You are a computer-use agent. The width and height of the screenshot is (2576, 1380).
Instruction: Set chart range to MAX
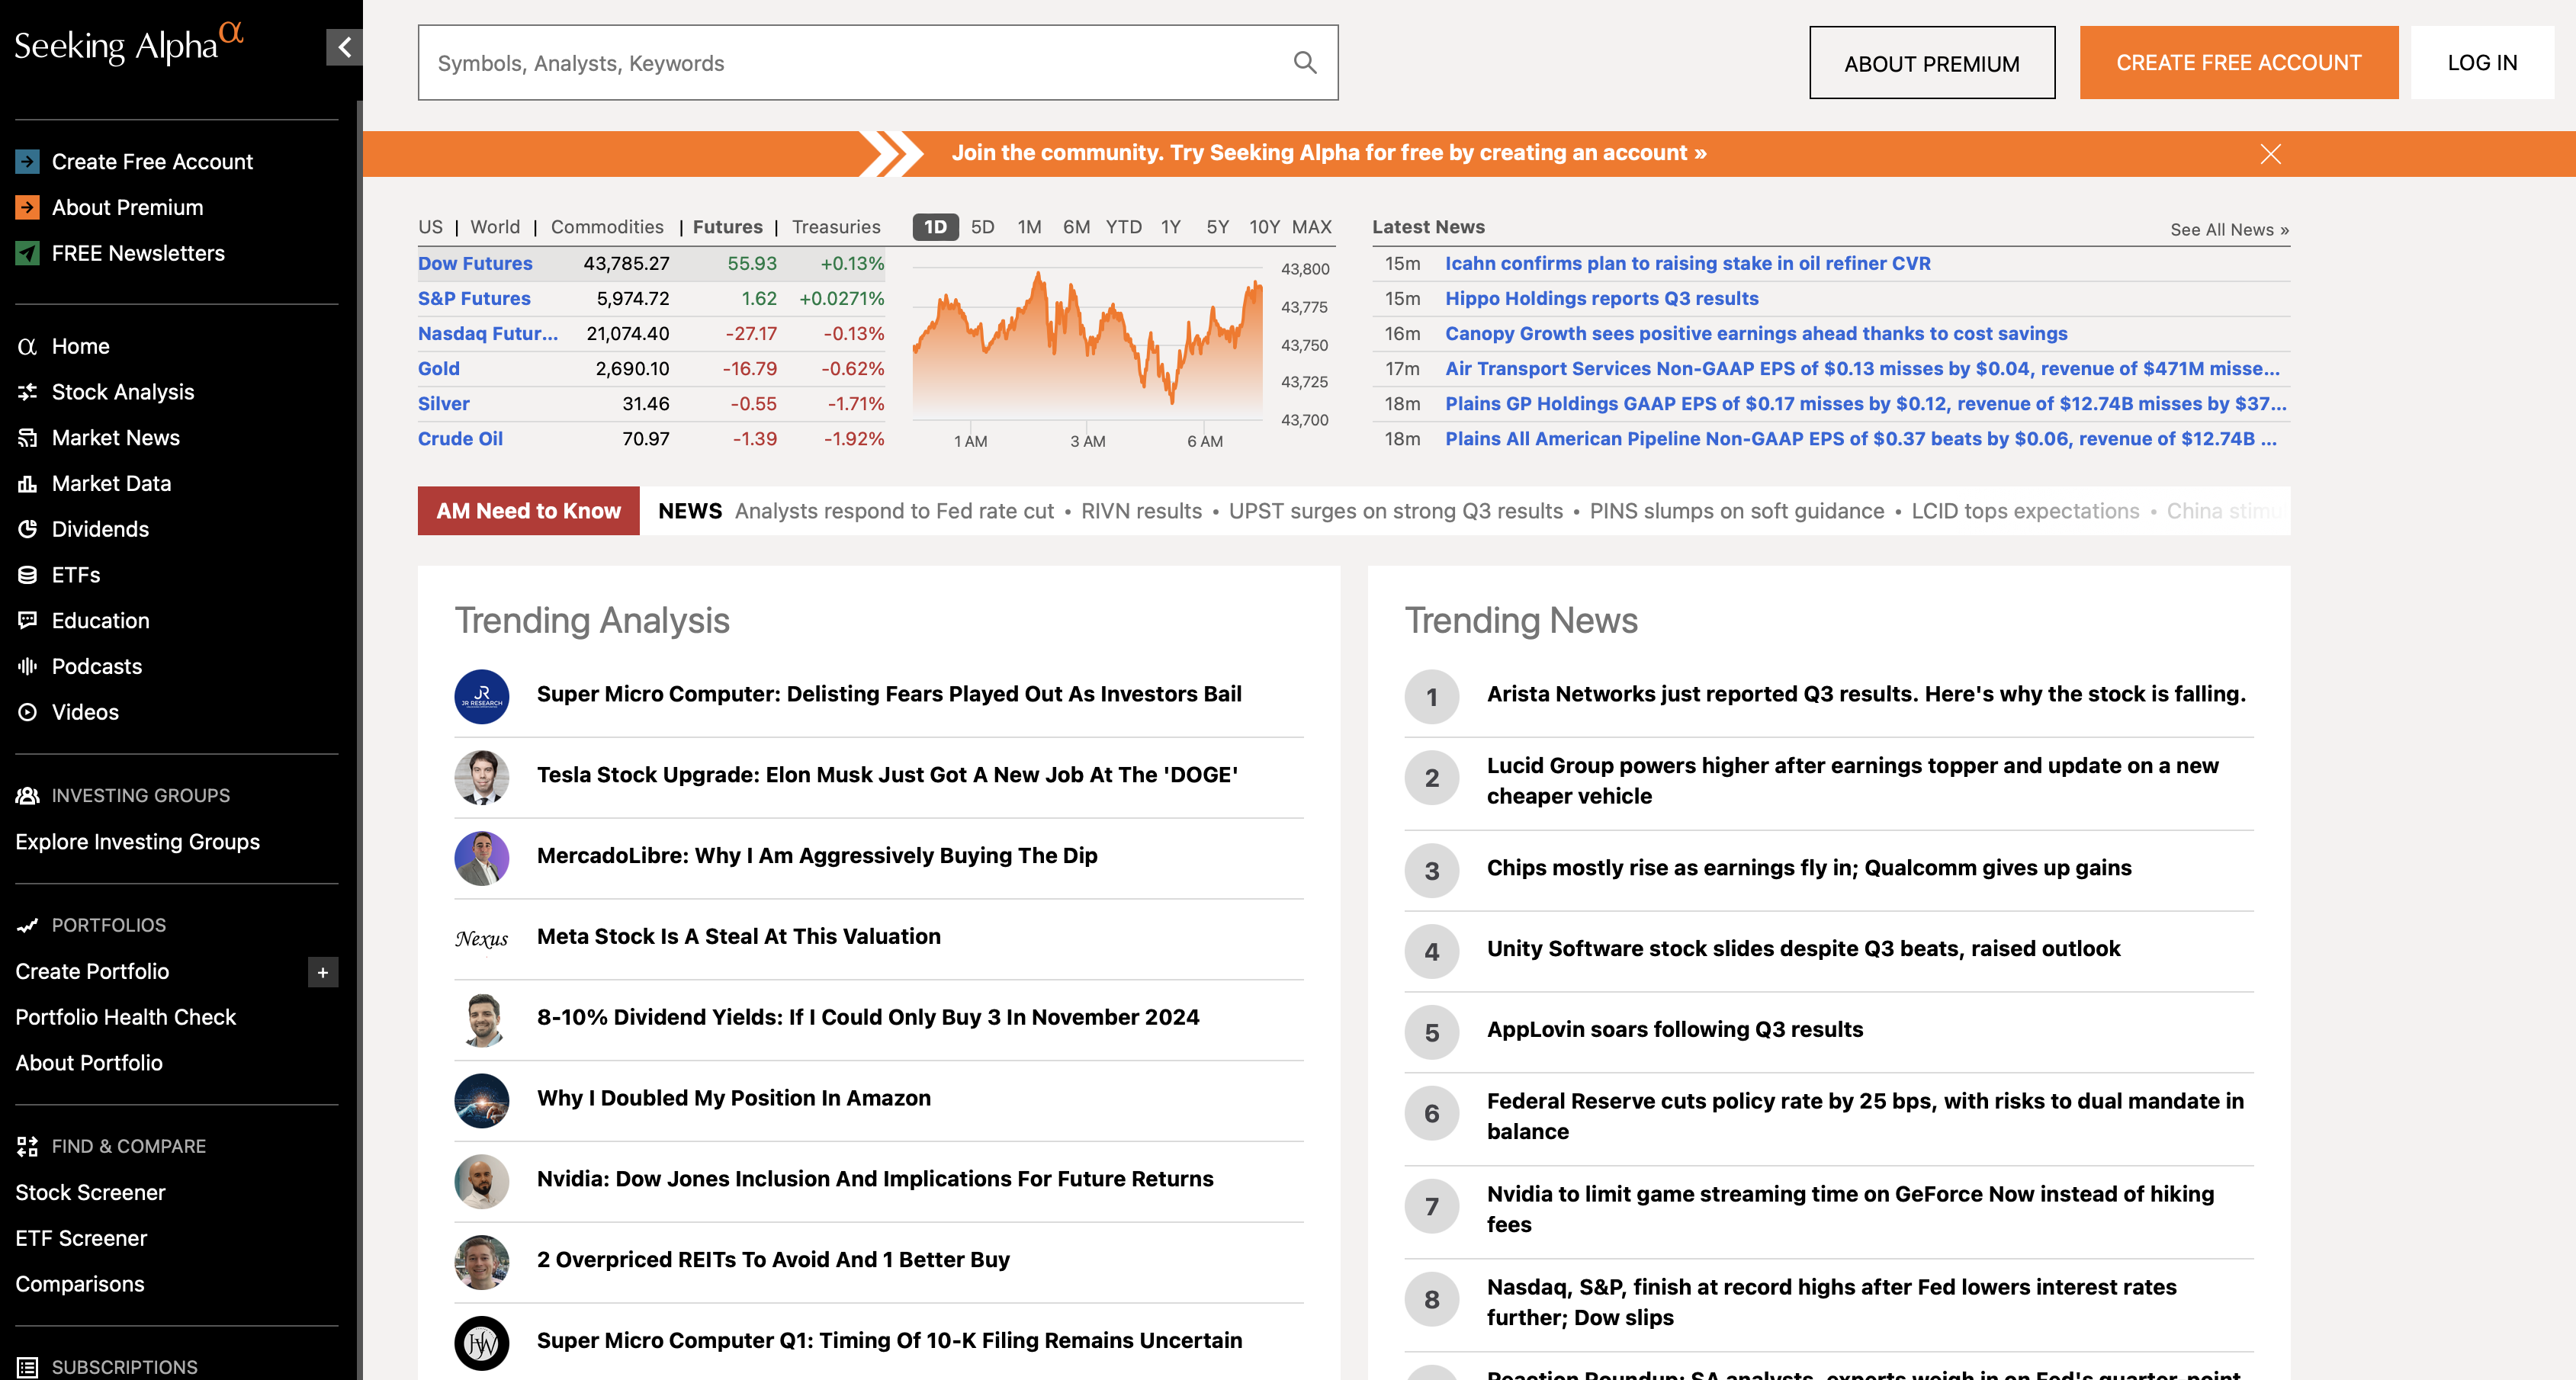click(x=1311, y=227)
